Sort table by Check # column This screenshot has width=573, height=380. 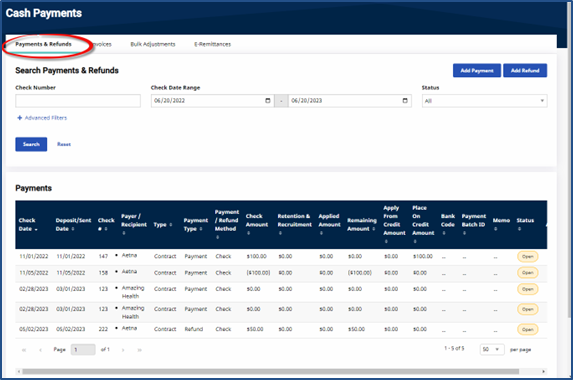pos(106,224)
